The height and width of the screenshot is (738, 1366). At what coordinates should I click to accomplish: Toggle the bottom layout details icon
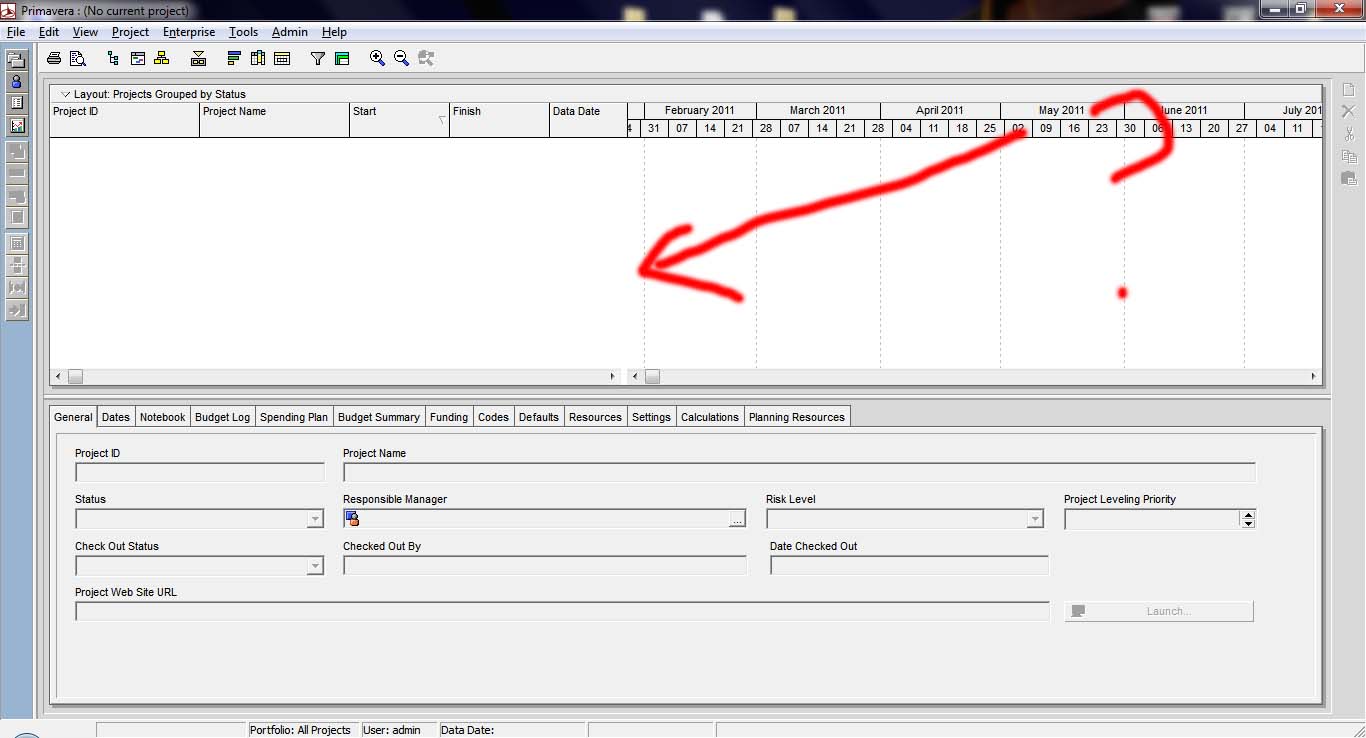(198, 59)
